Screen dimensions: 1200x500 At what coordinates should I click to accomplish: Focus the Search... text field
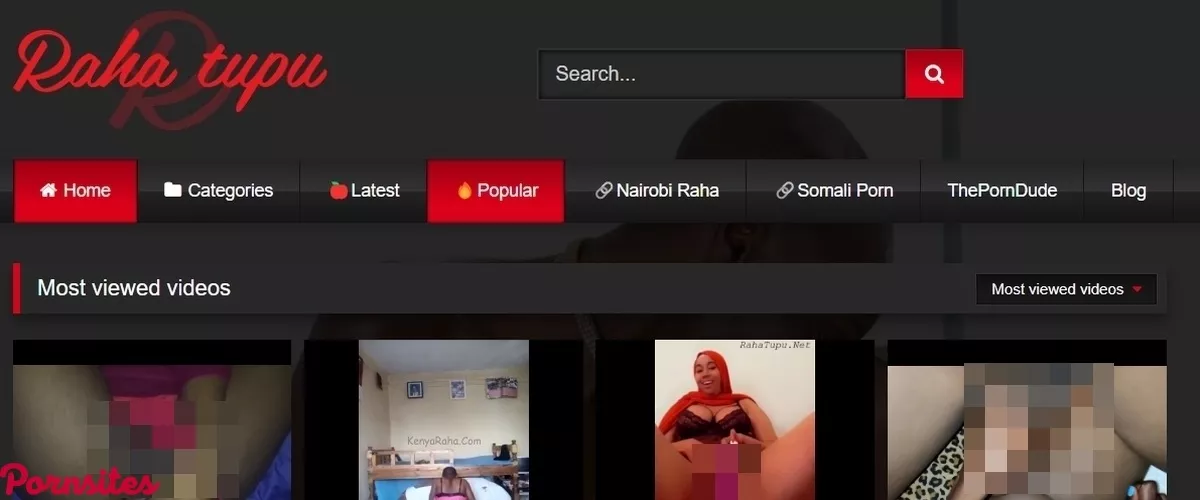point(720,74)
